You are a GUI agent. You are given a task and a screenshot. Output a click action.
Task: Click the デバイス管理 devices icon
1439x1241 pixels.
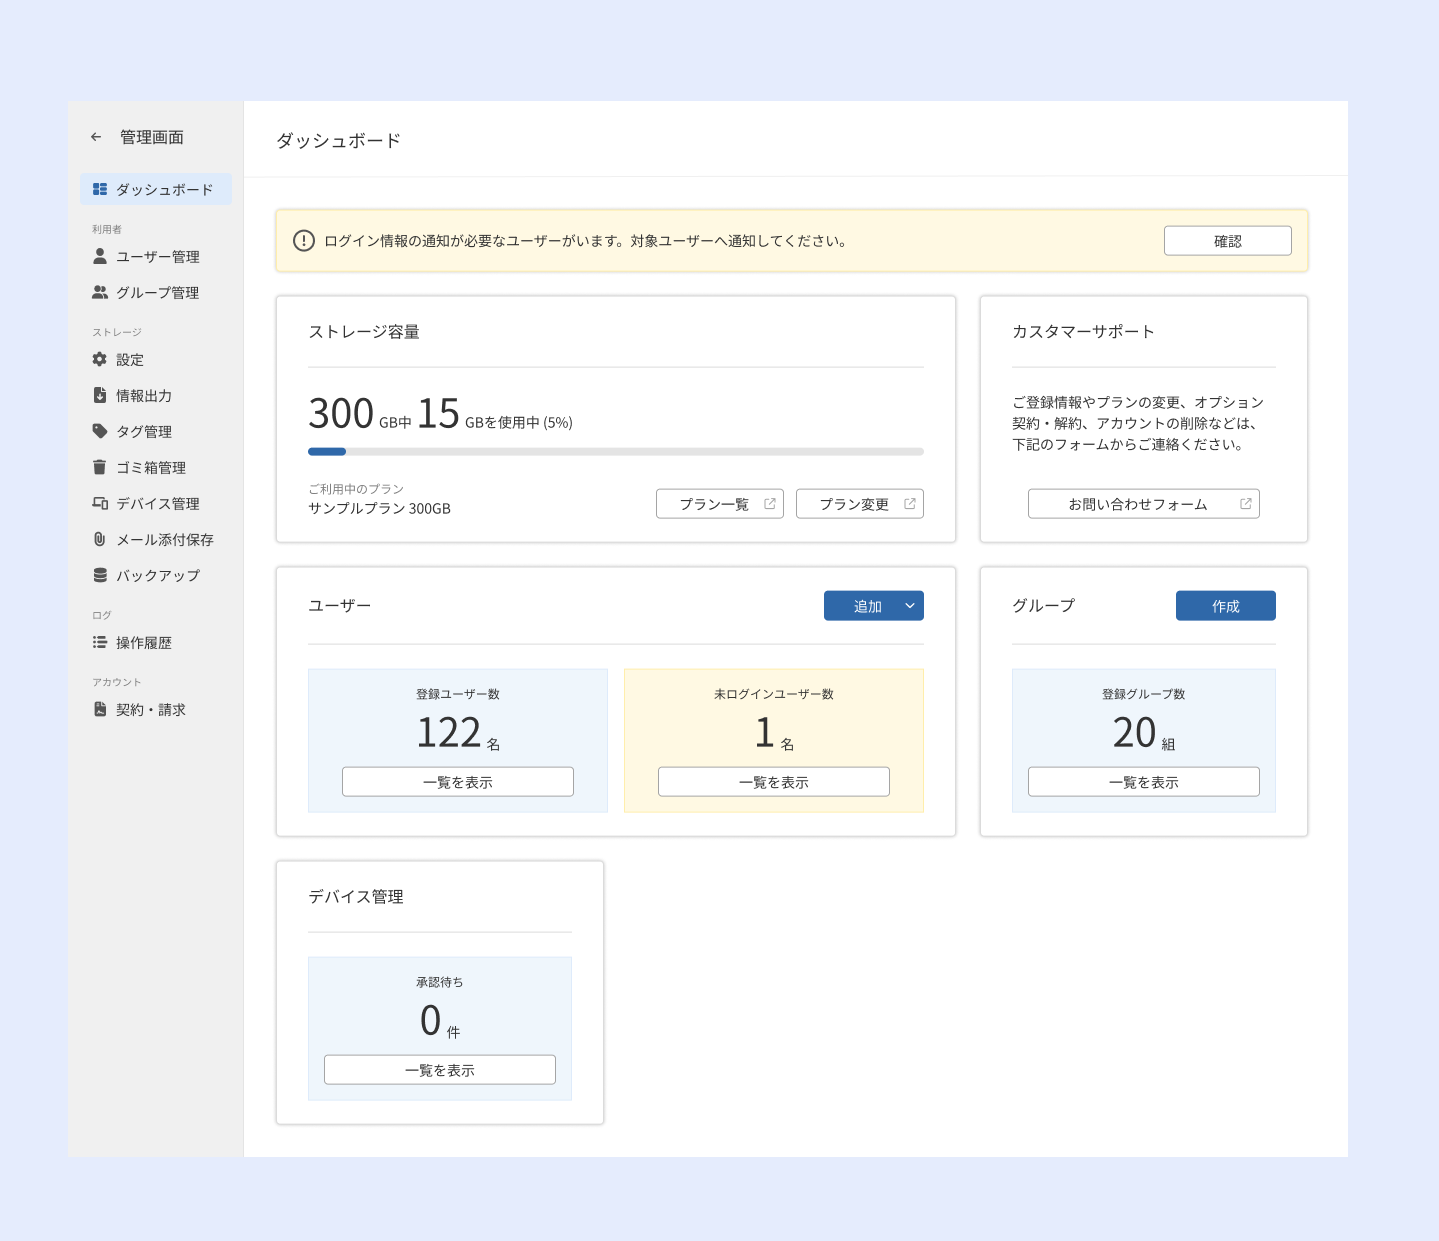click(x=100, y=503)
